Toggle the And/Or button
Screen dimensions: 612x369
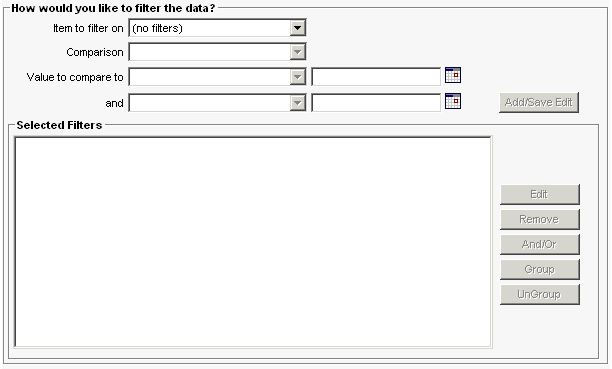click(x=540, y=244)
